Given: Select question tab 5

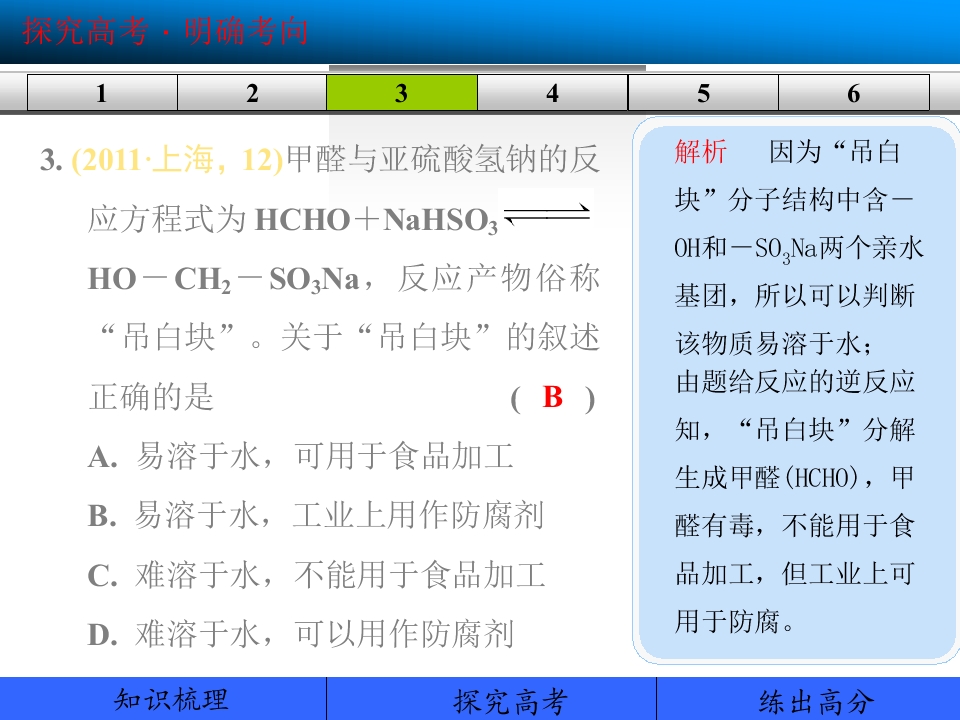Looking at the screenshot, I should (703, 93).
